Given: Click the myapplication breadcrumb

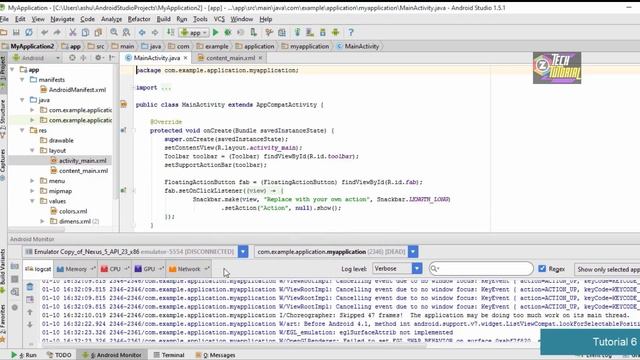Looking at the screenshot, I should (305, 46).
